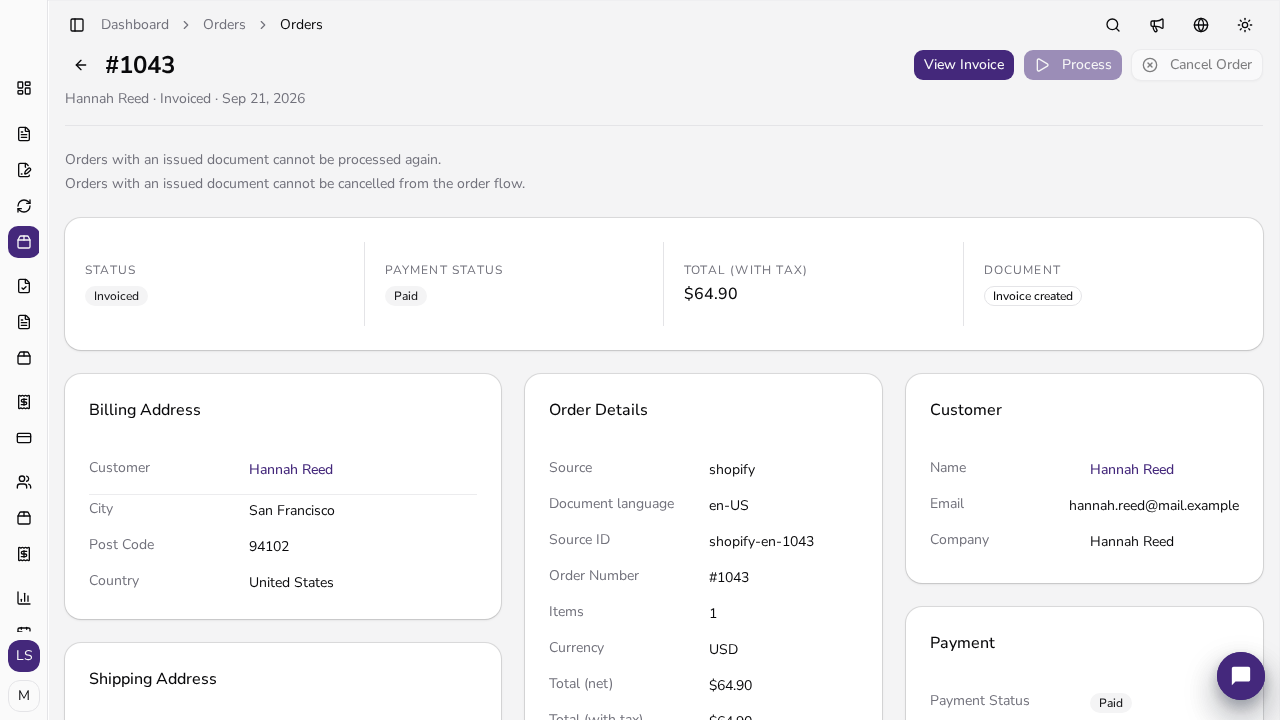Select country value United States
The height and width of the screenshot is (720, 1280).
(291, 583)
